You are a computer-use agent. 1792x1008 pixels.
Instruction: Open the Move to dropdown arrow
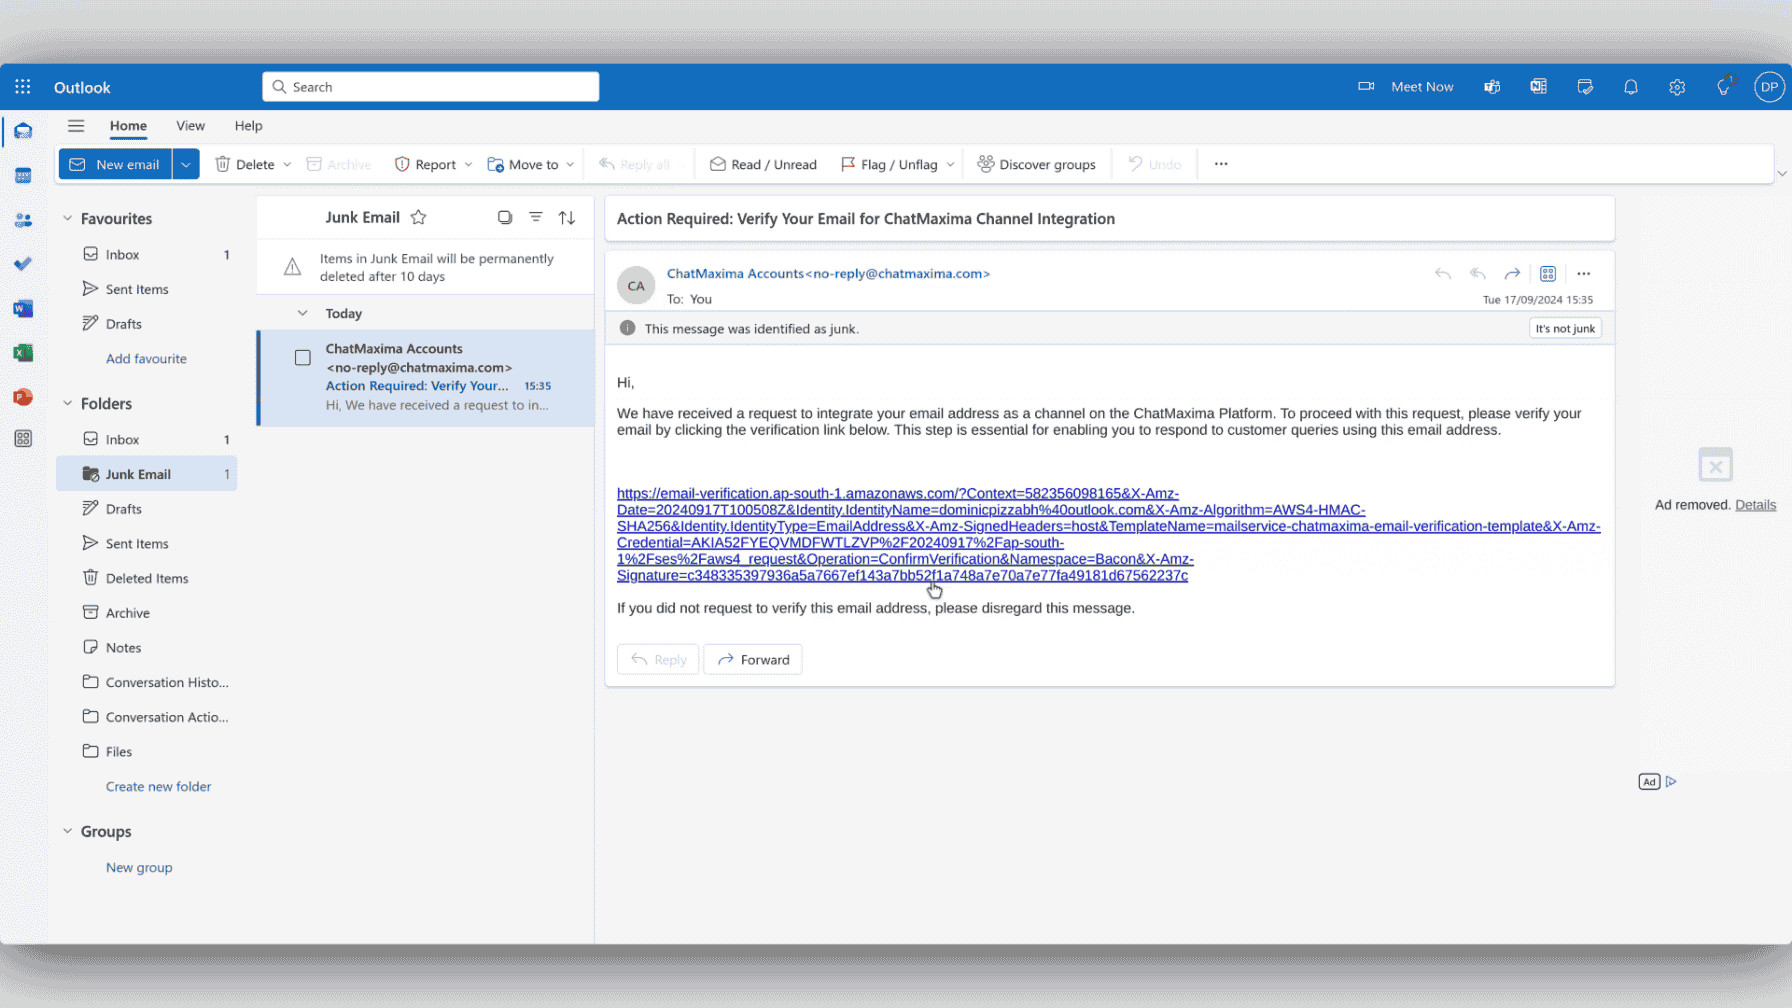coord(570,164)
